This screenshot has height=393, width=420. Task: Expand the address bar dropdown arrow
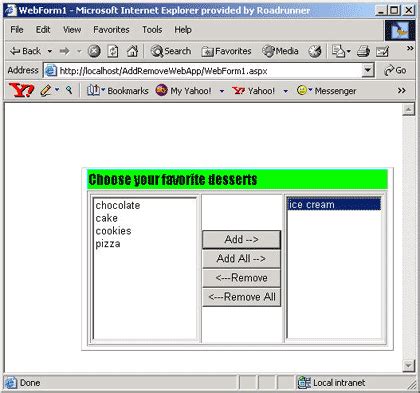click(x=368, y=71)
